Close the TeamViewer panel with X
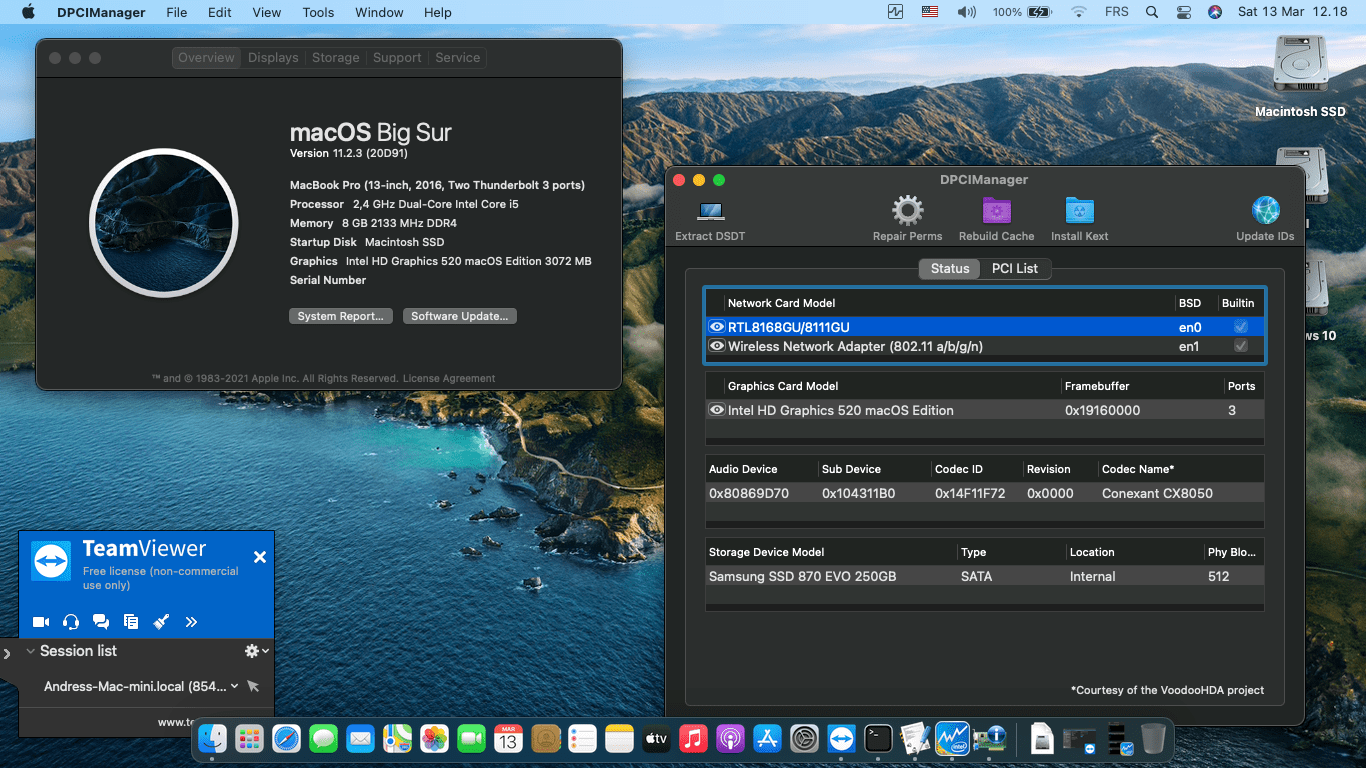This screenshot has width=1366, height=768. (x=260, y=557)
